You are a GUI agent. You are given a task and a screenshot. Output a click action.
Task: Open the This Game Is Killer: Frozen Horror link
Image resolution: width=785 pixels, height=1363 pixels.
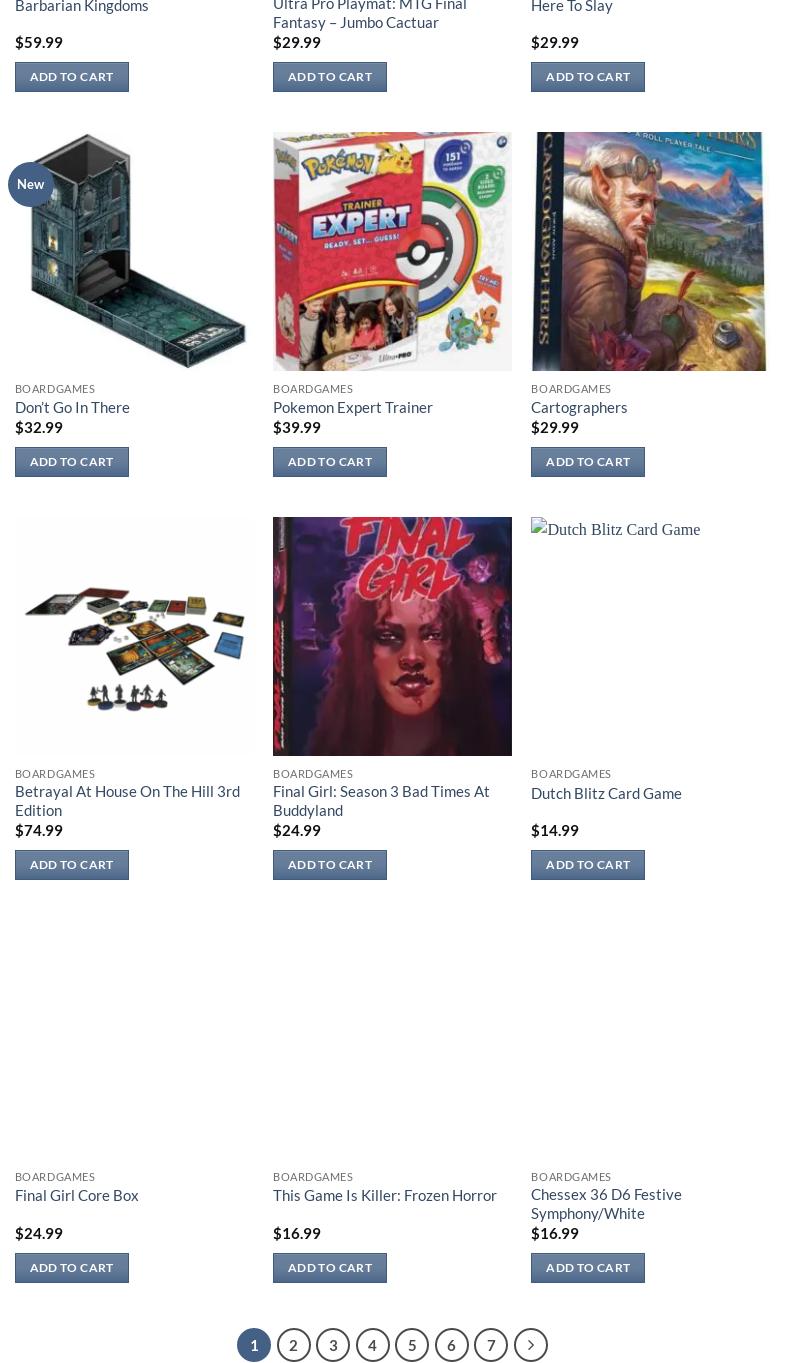coord(385,1195)
